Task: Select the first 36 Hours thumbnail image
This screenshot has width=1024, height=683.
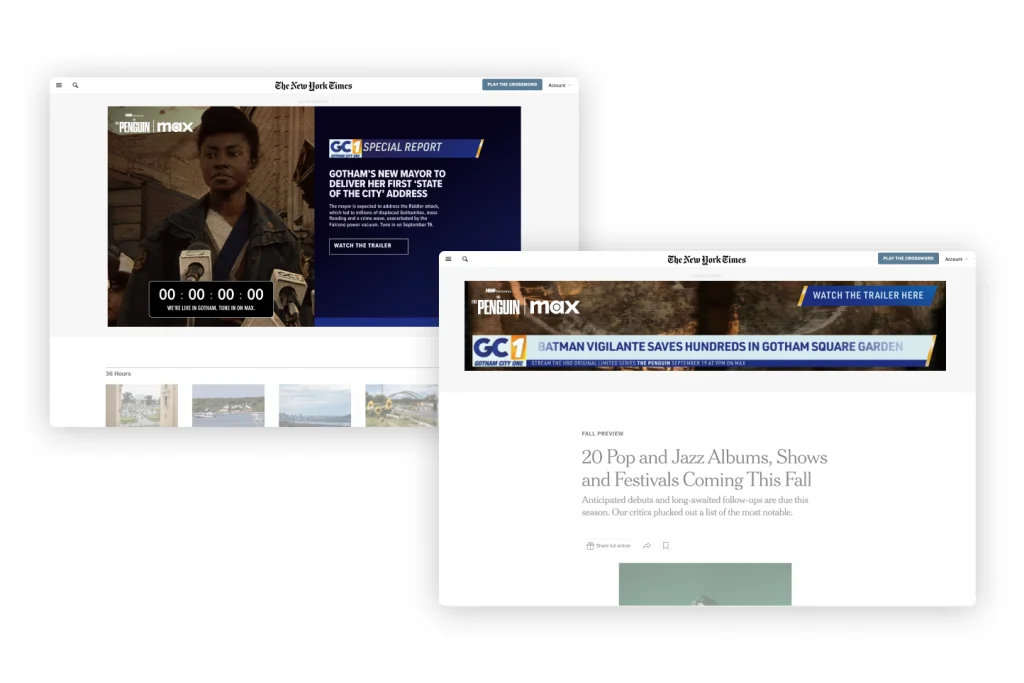Action: (x=141, y=405)
